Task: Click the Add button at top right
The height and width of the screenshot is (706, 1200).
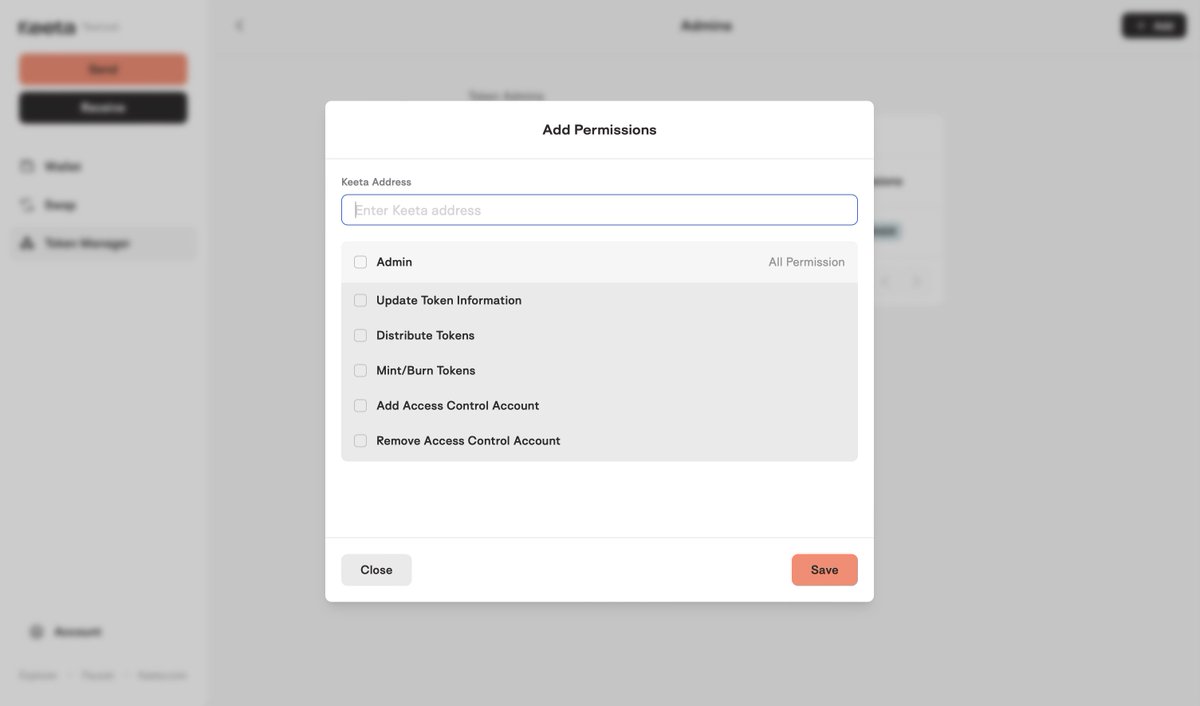Action: tap(1153, 26)
